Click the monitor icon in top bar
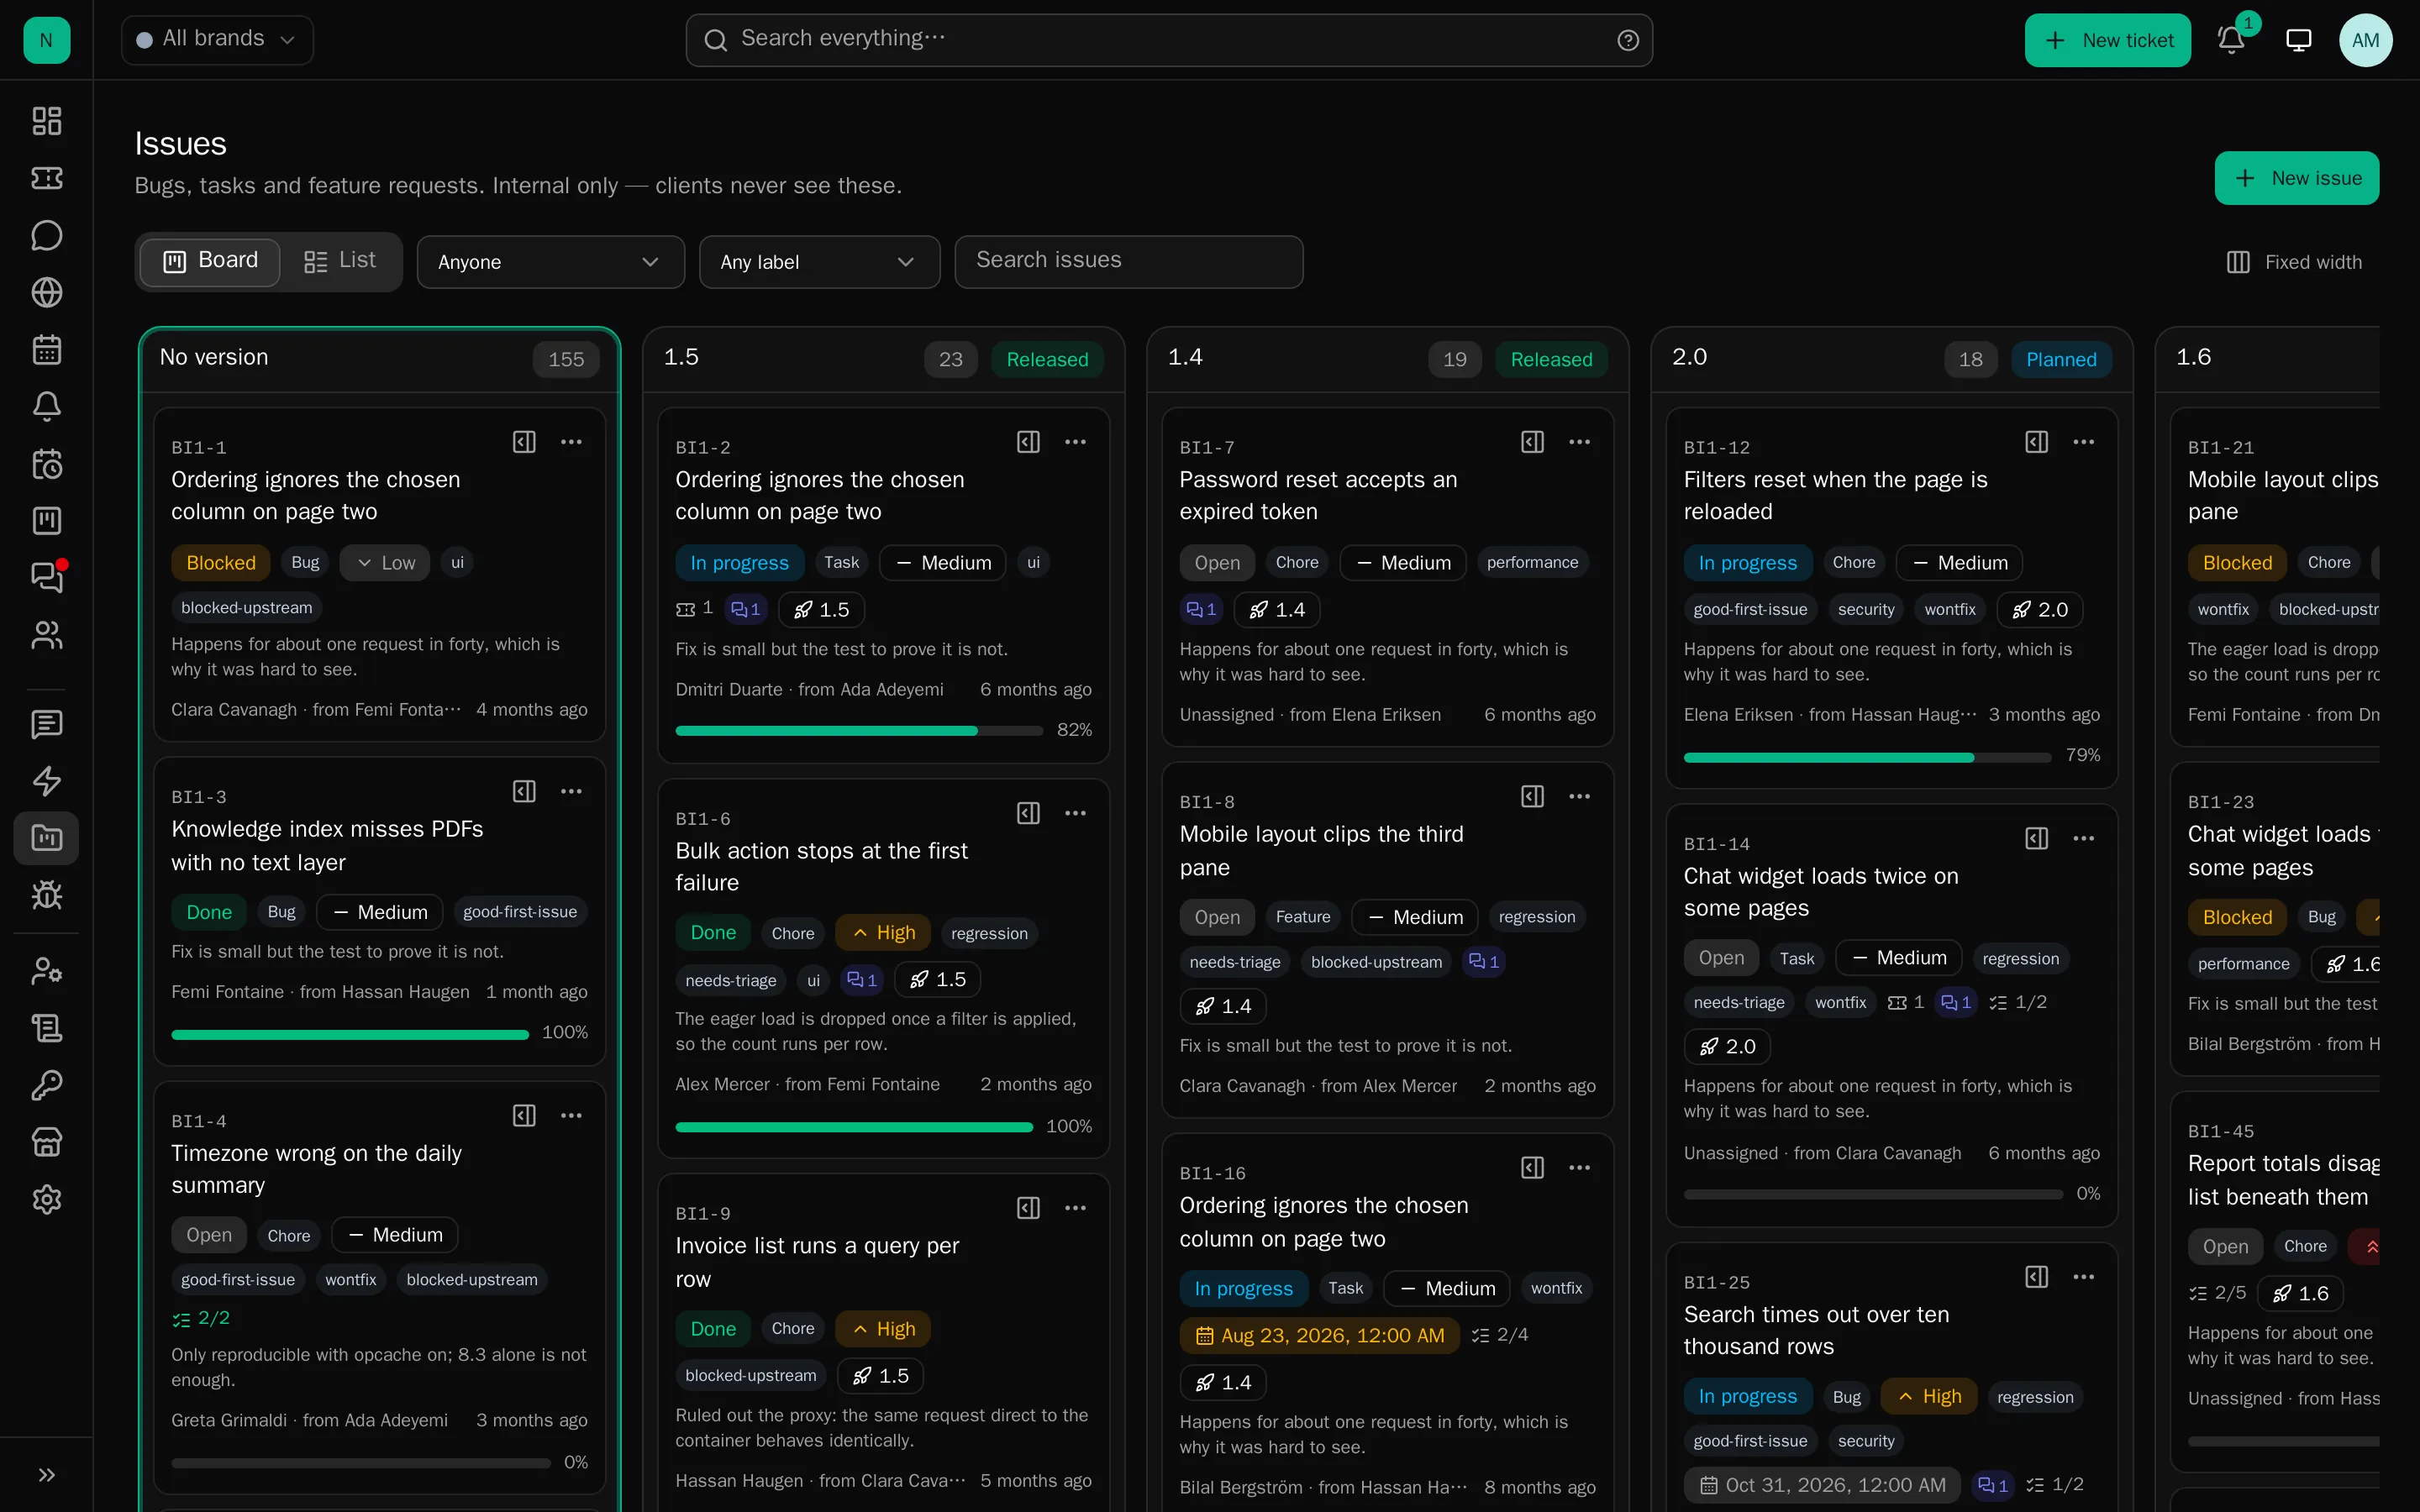This screenshot has height=1512, width=2420. click(x=2298, y=40)
